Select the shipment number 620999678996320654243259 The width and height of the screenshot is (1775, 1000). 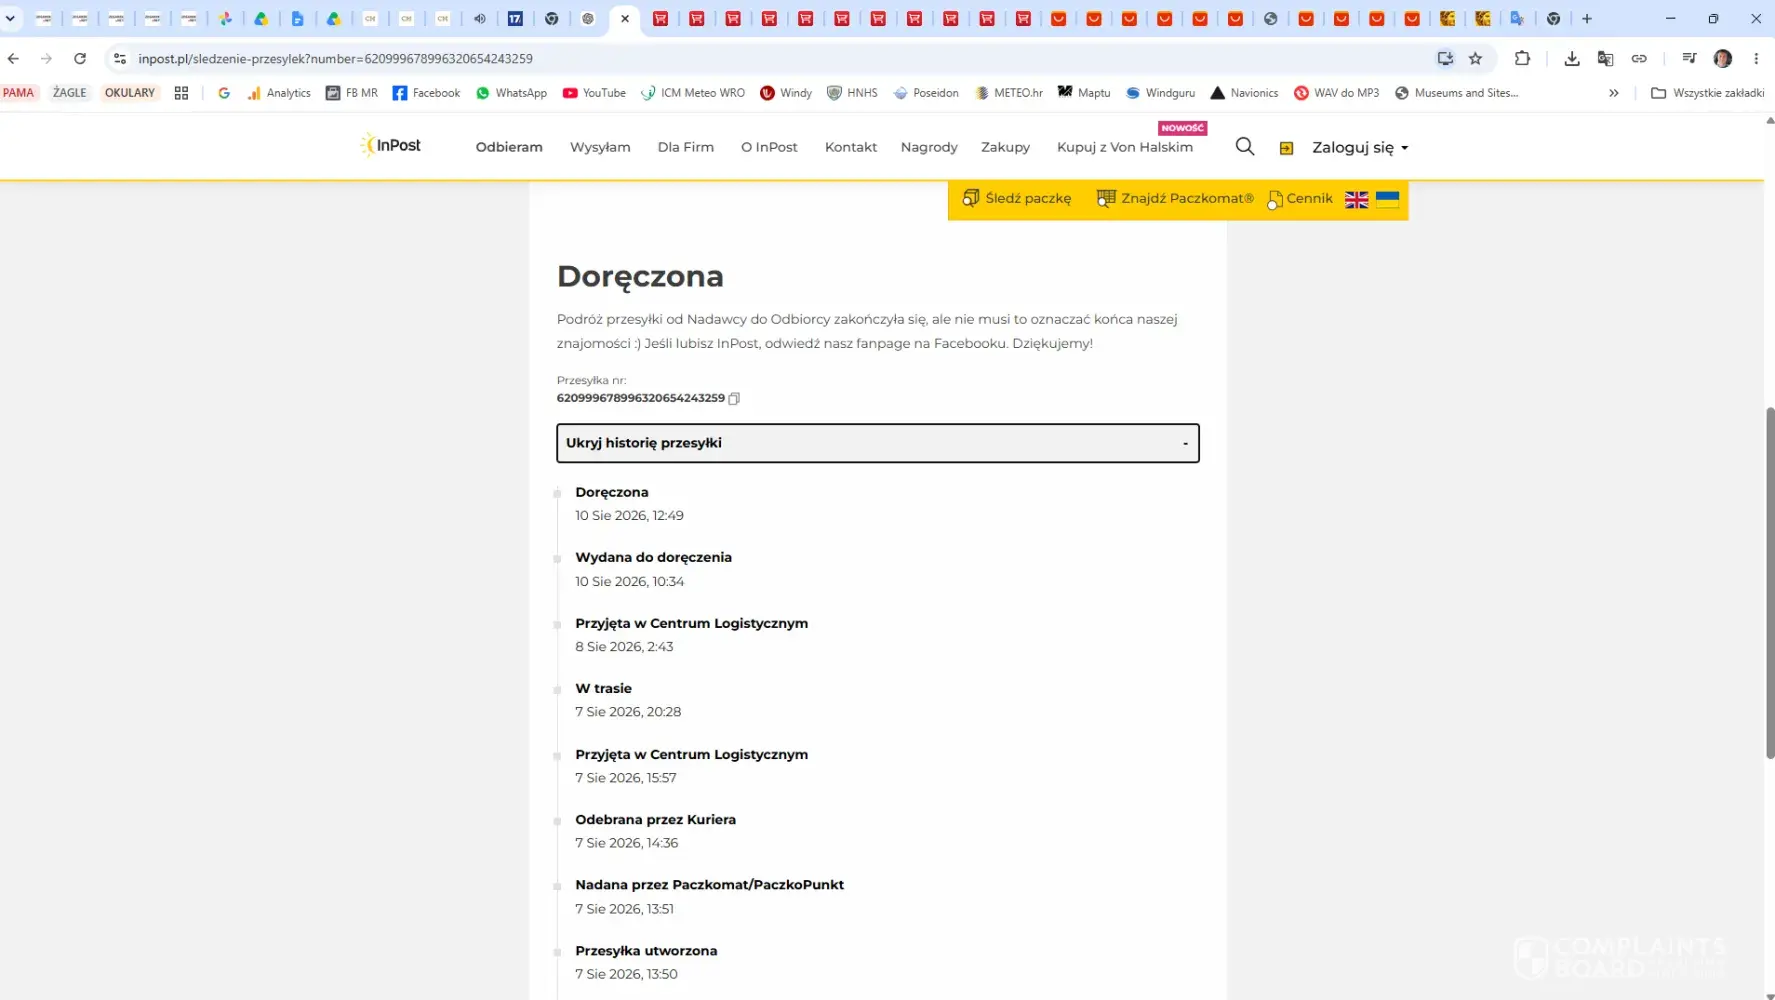click(640, 398)
